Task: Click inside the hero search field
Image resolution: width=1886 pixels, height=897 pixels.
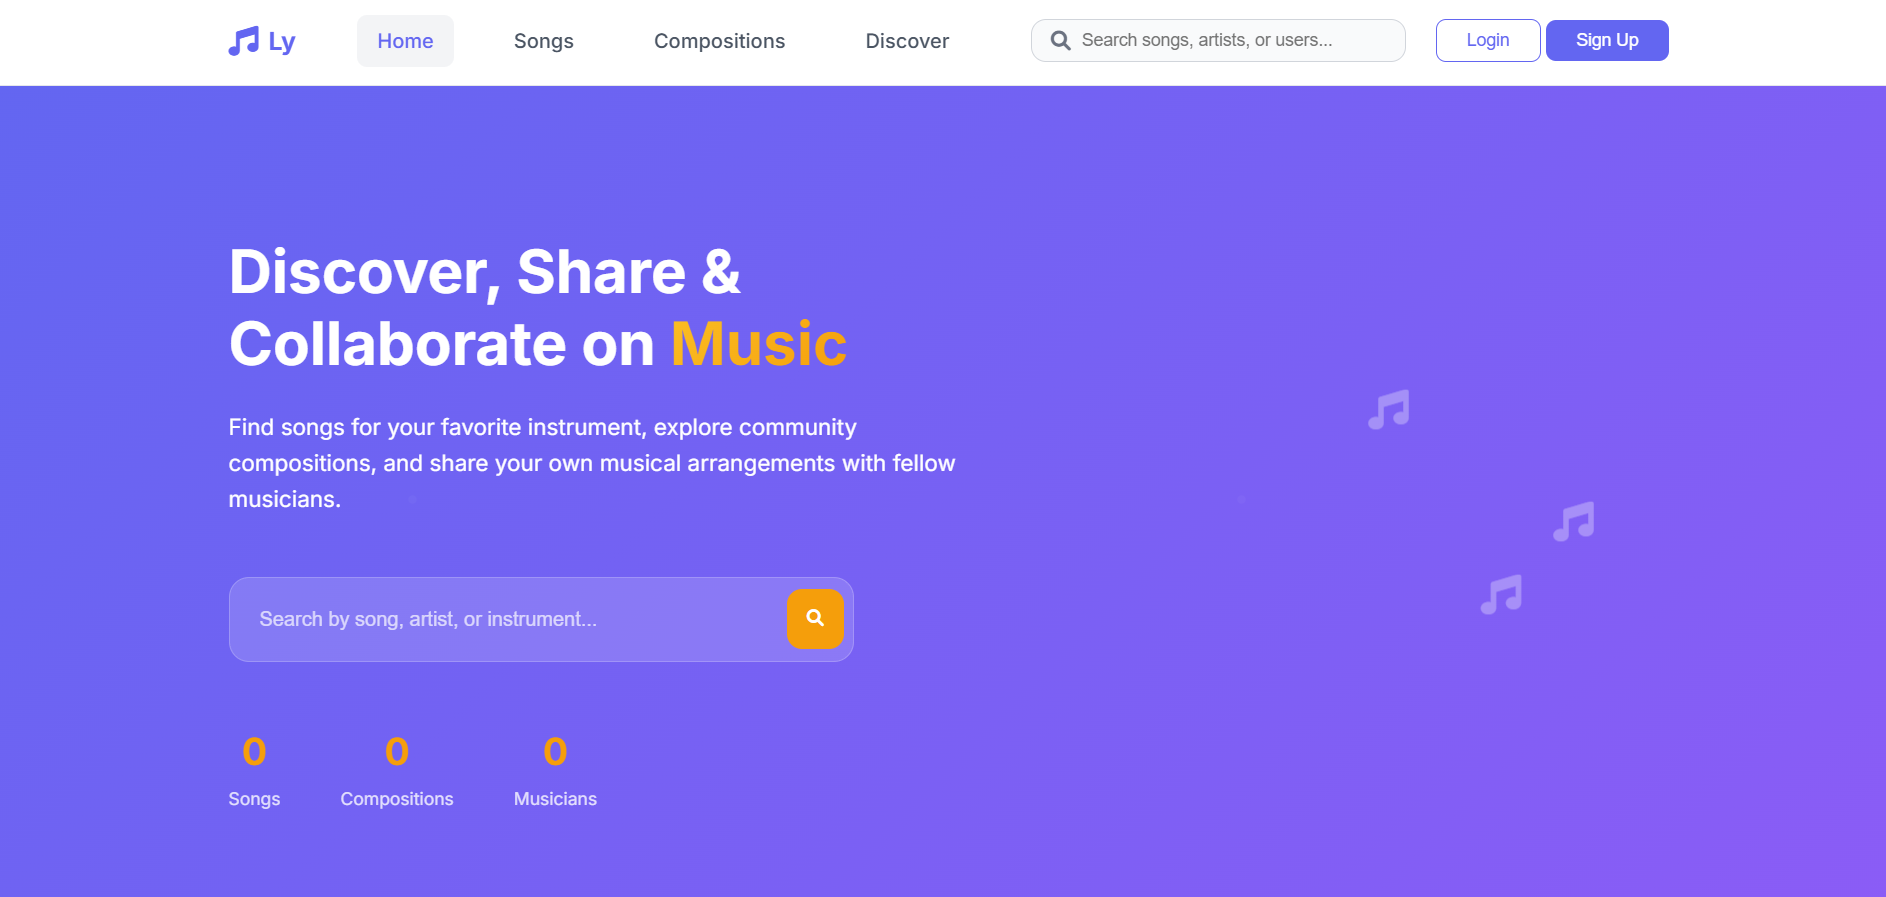Action: tap(500, 619)
